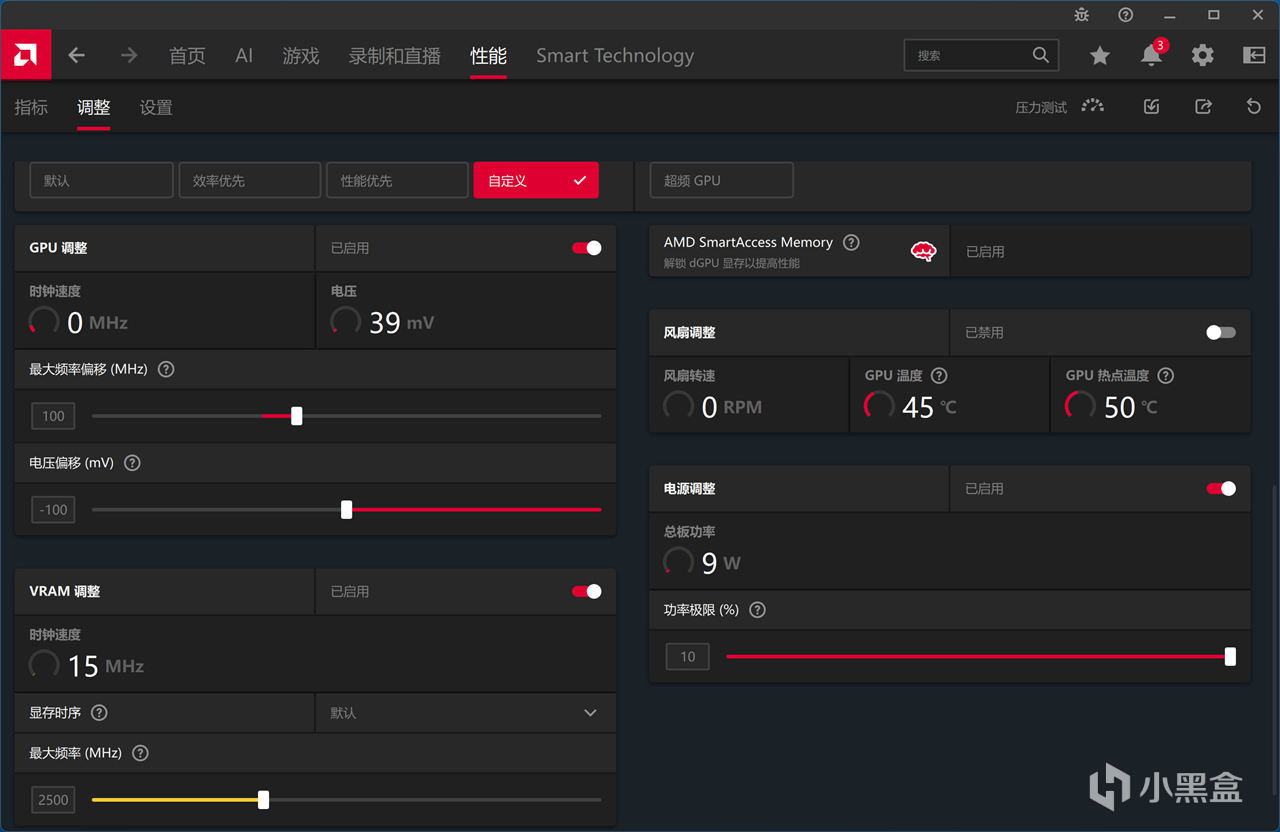Open the 录制和直播 tab

(395, 56)
